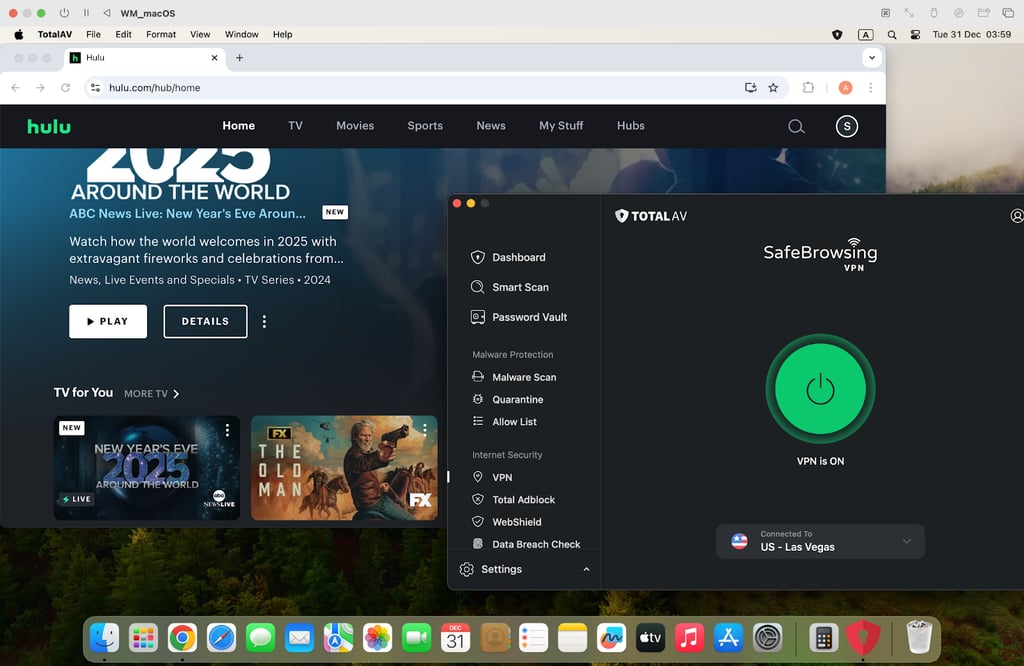Open Total Adblock section
The image size is (1024, 666).
513,500
